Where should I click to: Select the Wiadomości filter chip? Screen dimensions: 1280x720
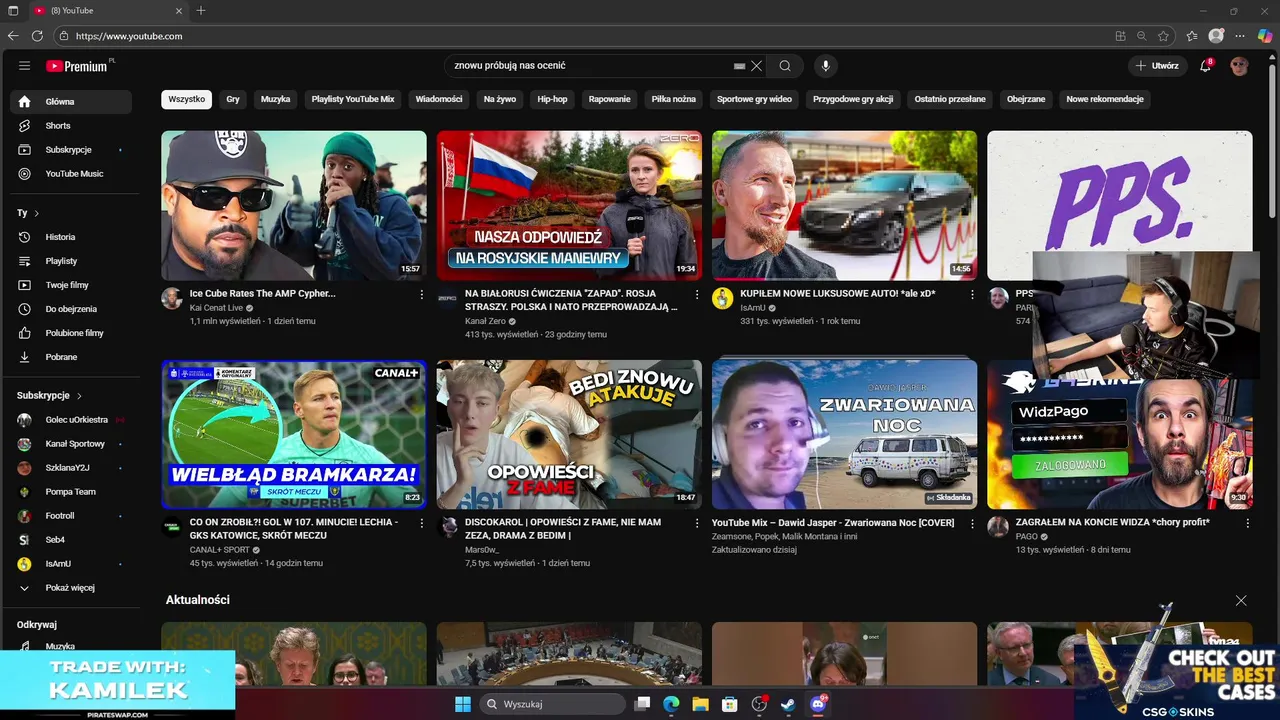439,99
